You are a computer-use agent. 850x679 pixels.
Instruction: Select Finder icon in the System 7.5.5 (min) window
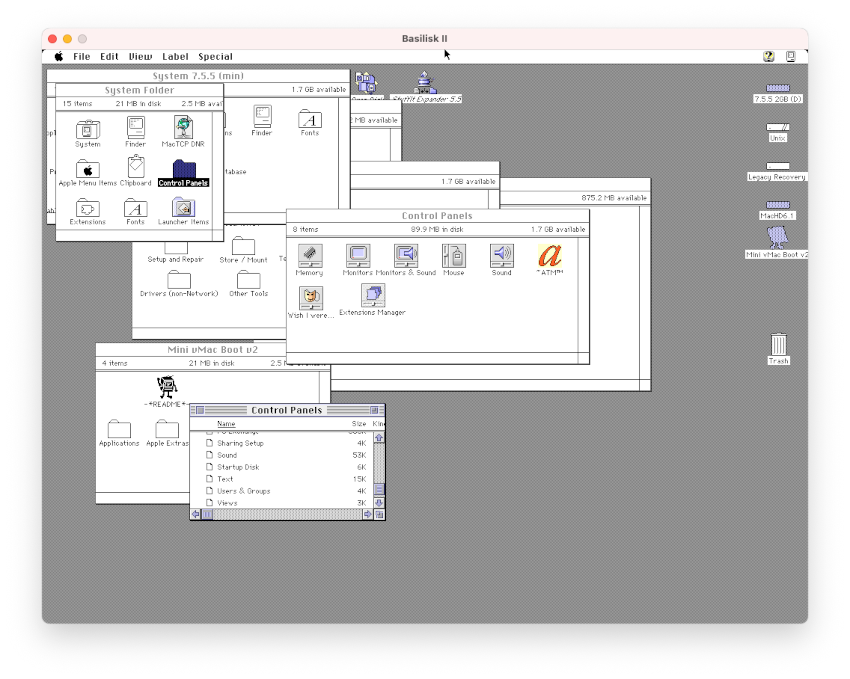coord(262,117)
